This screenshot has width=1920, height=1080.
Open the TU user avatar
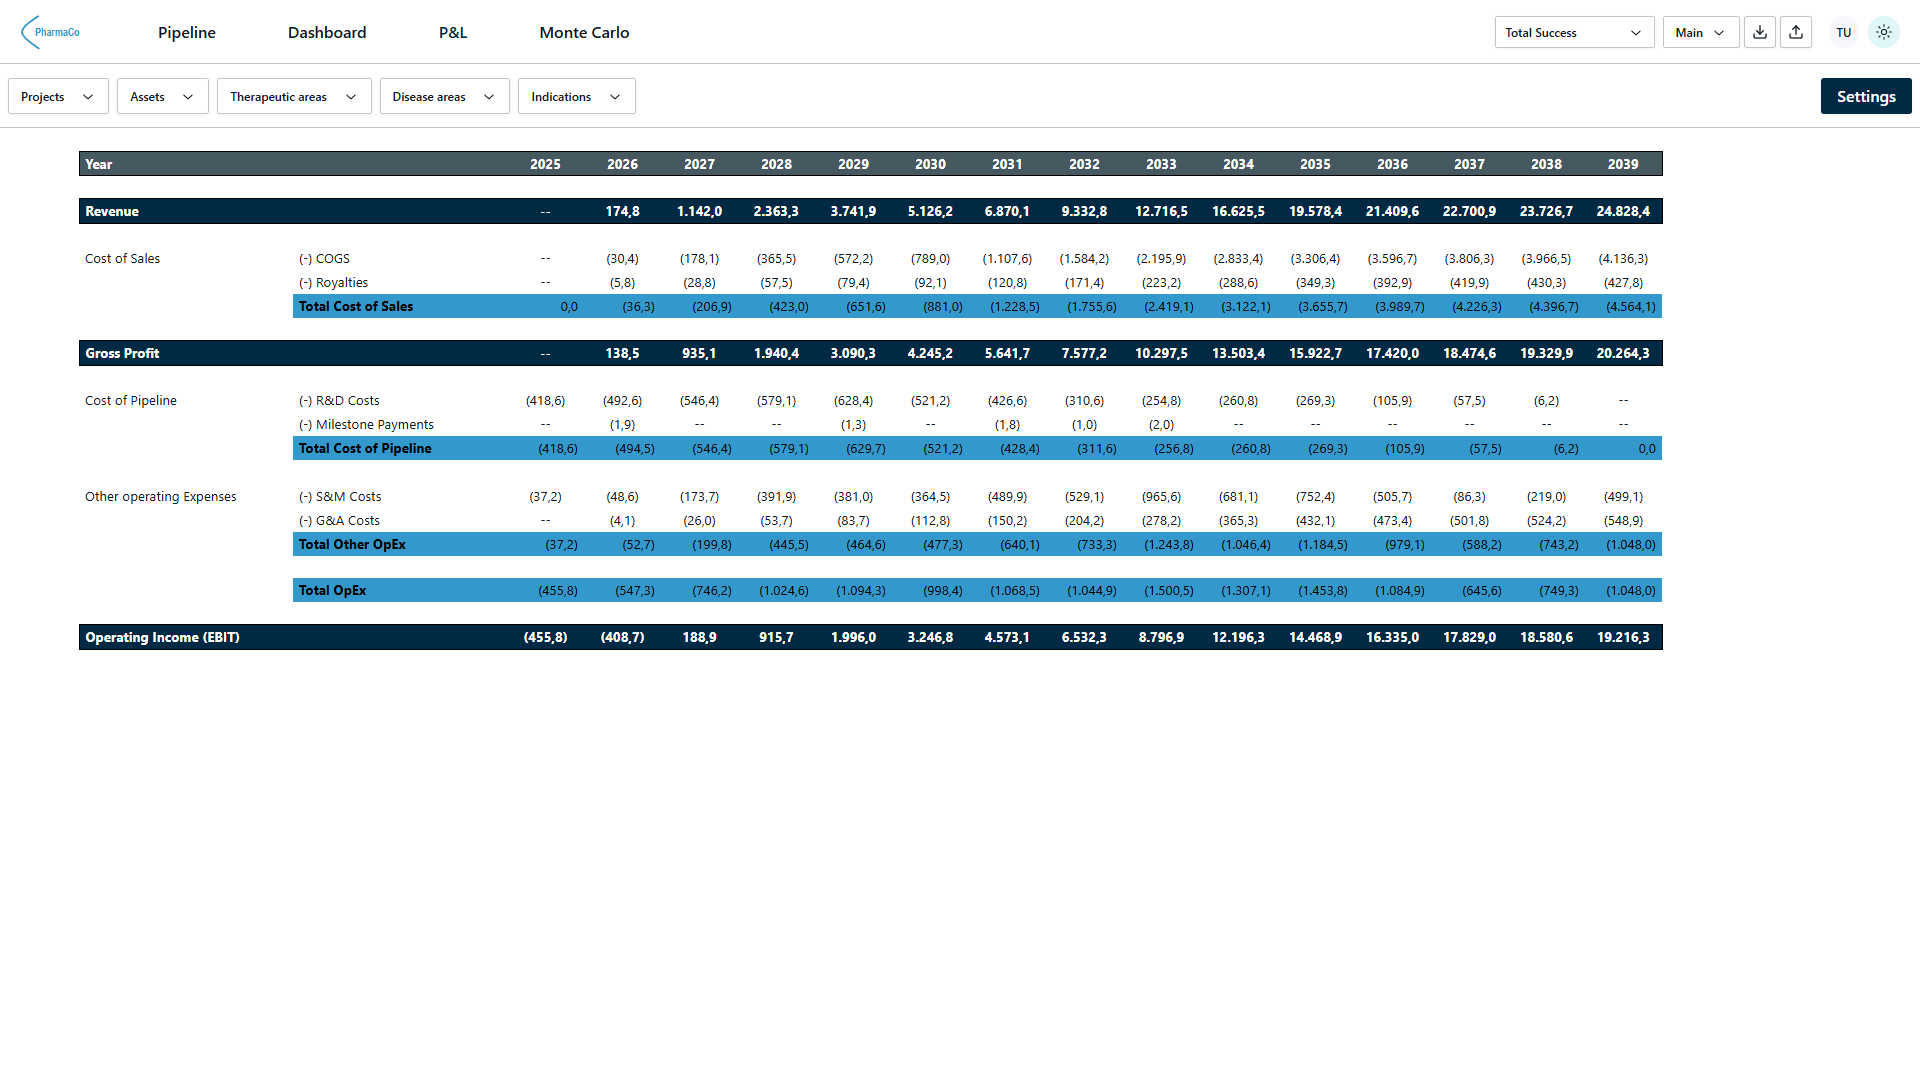click(1843, 31)
